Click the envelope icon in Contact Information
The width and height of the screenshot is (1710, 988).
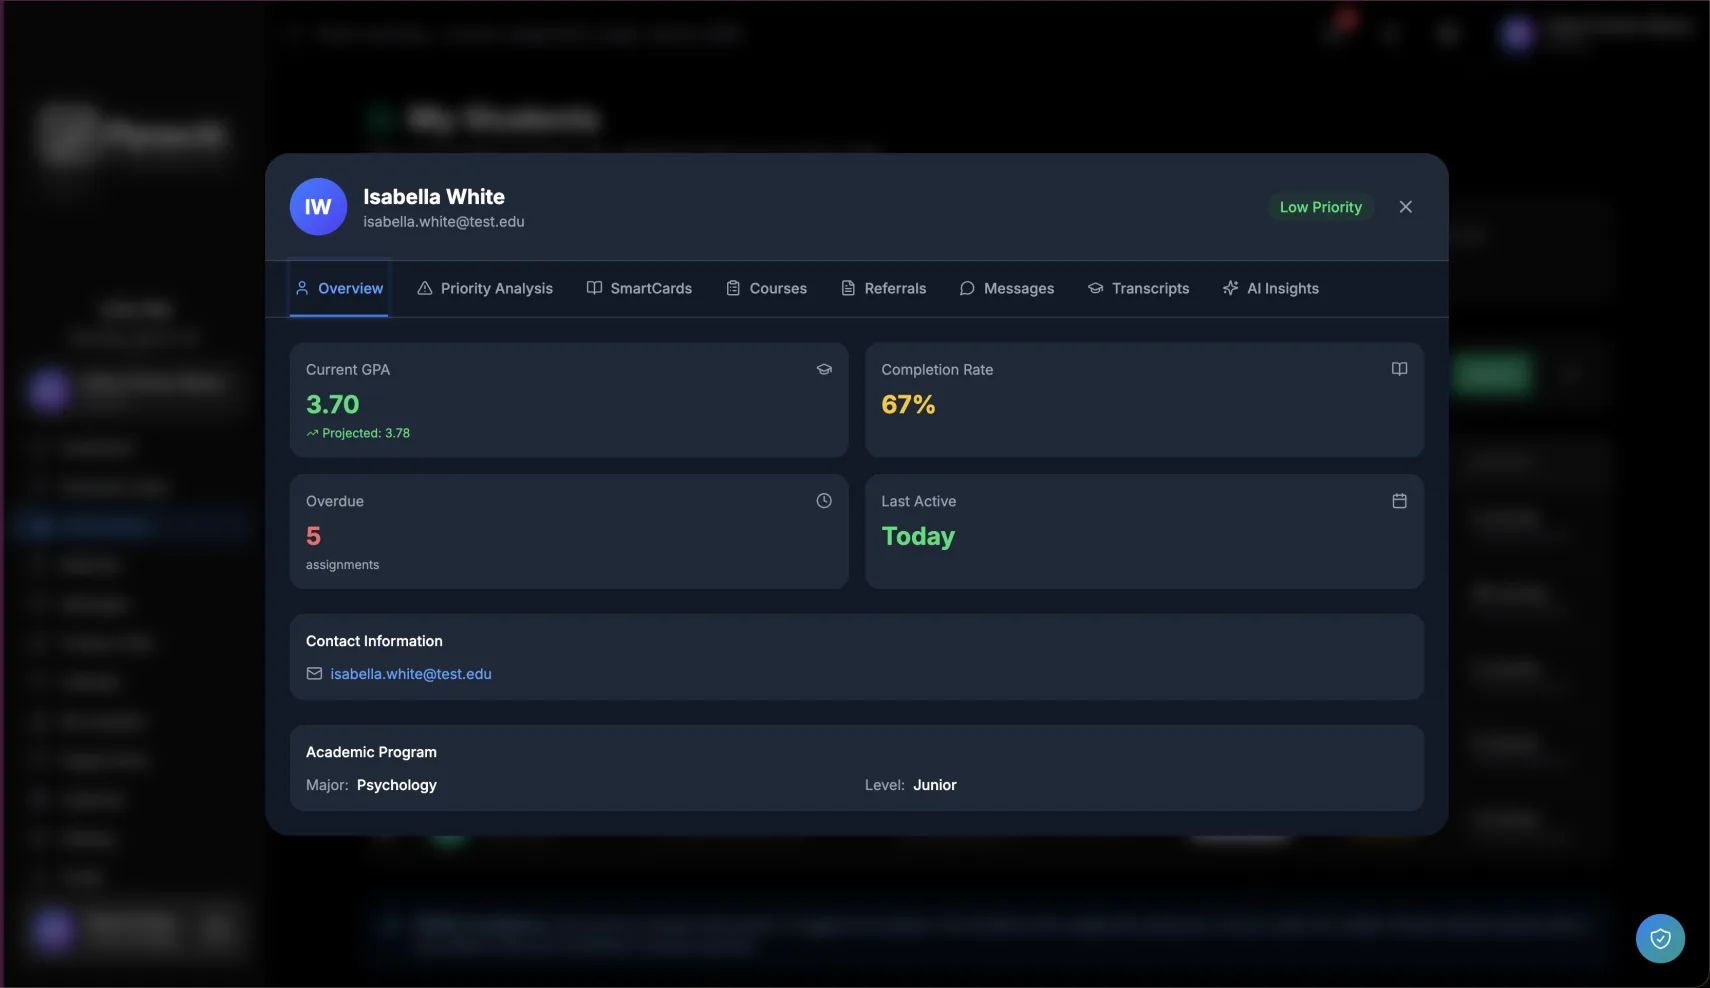tap(314, 674)
